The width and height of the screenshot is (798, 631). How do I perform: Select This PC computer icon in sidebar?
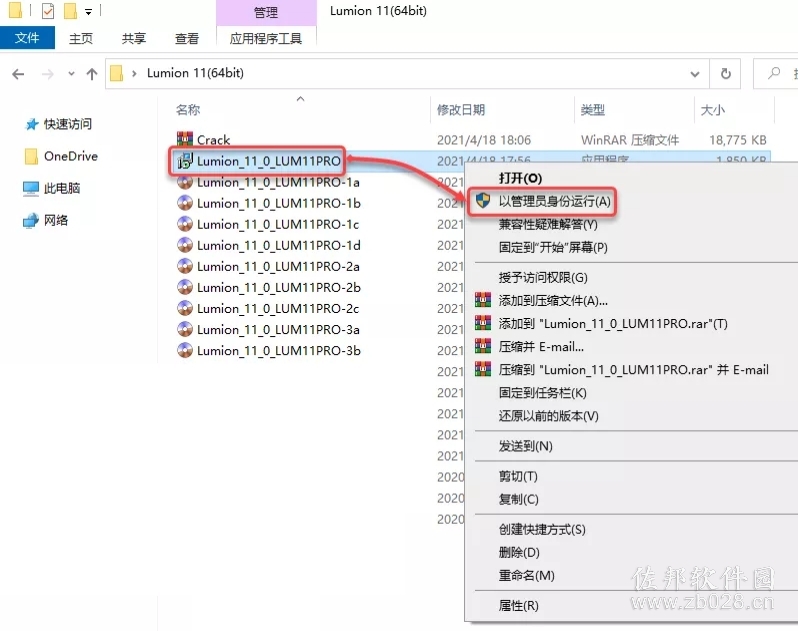coord(31,188)
